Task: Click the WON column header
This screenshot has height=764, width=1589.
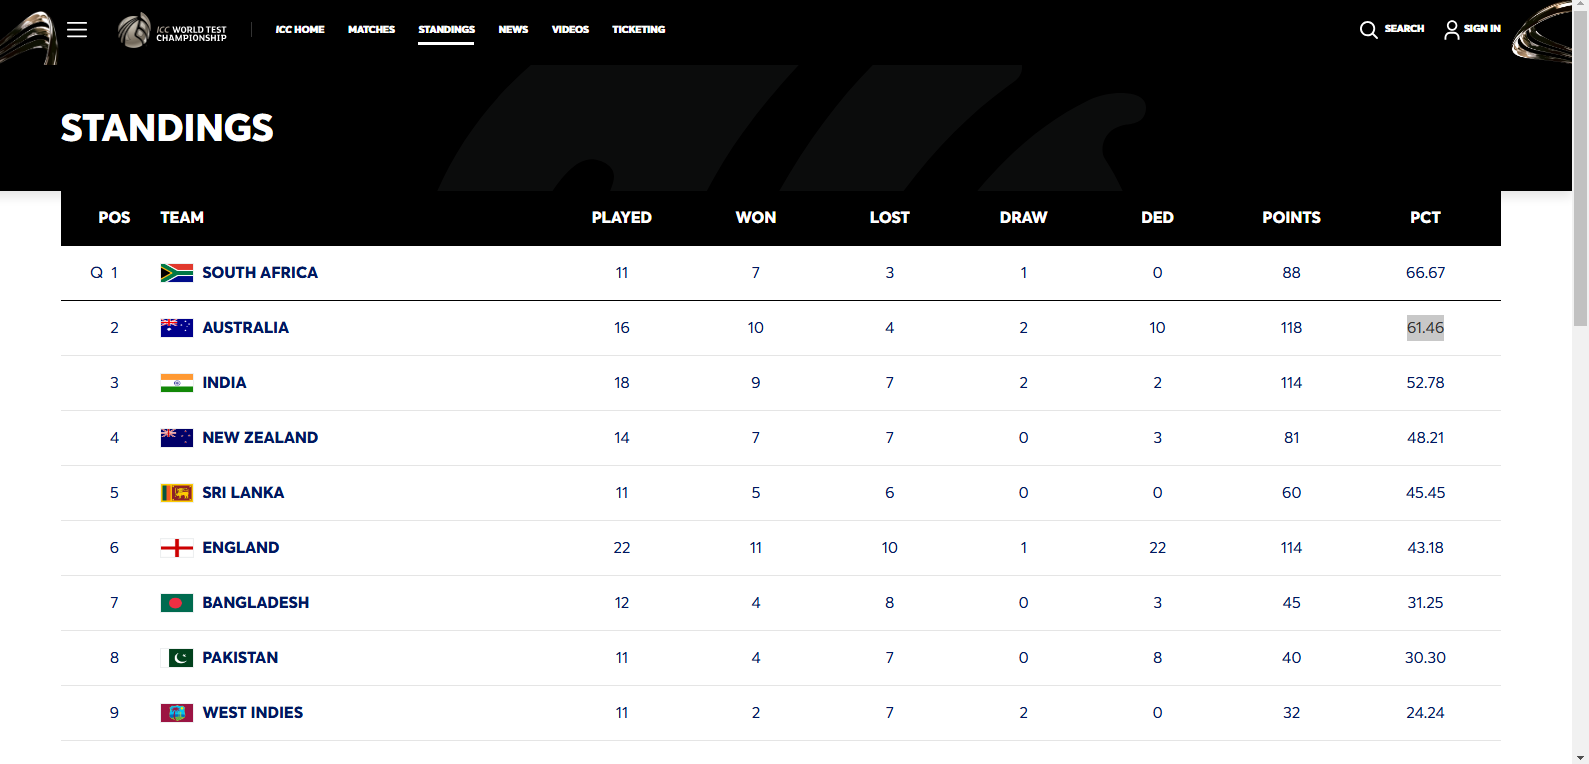Action: coord(756,218)
